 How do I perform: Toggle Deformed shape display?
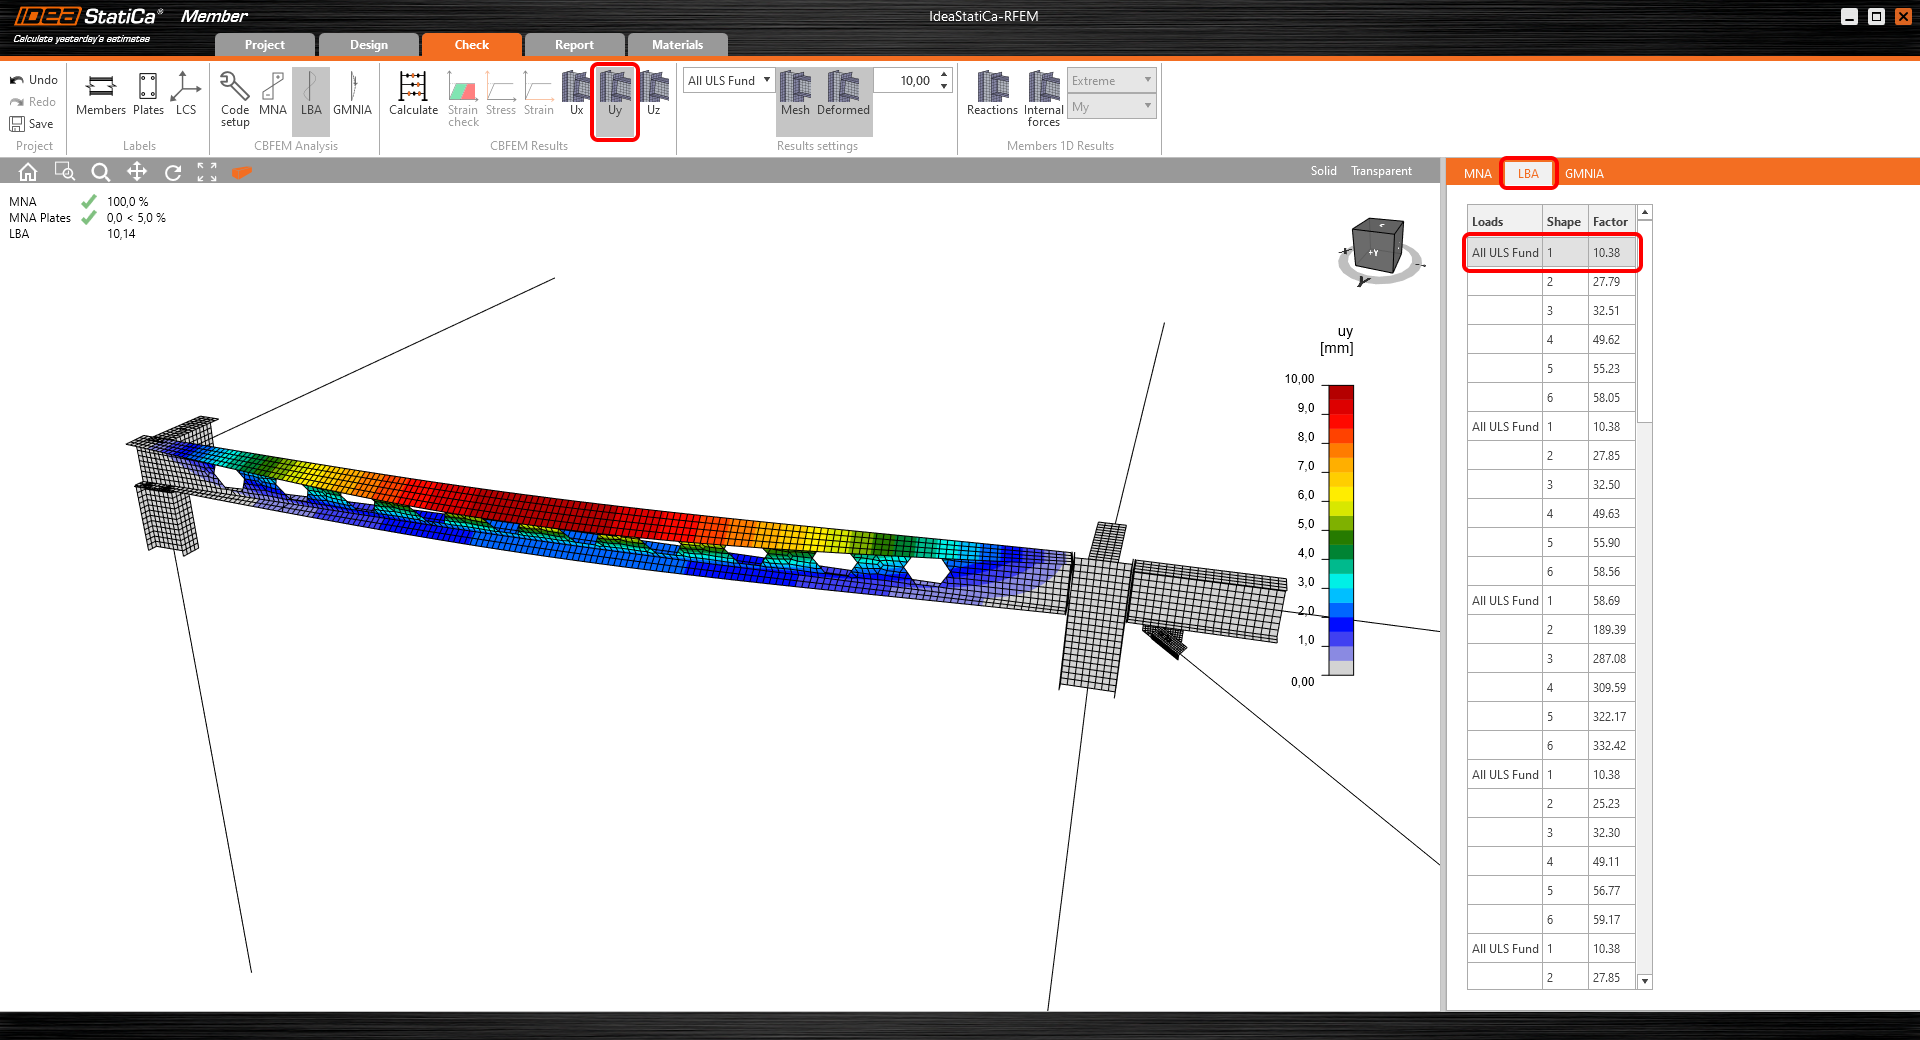pos(843,94)
